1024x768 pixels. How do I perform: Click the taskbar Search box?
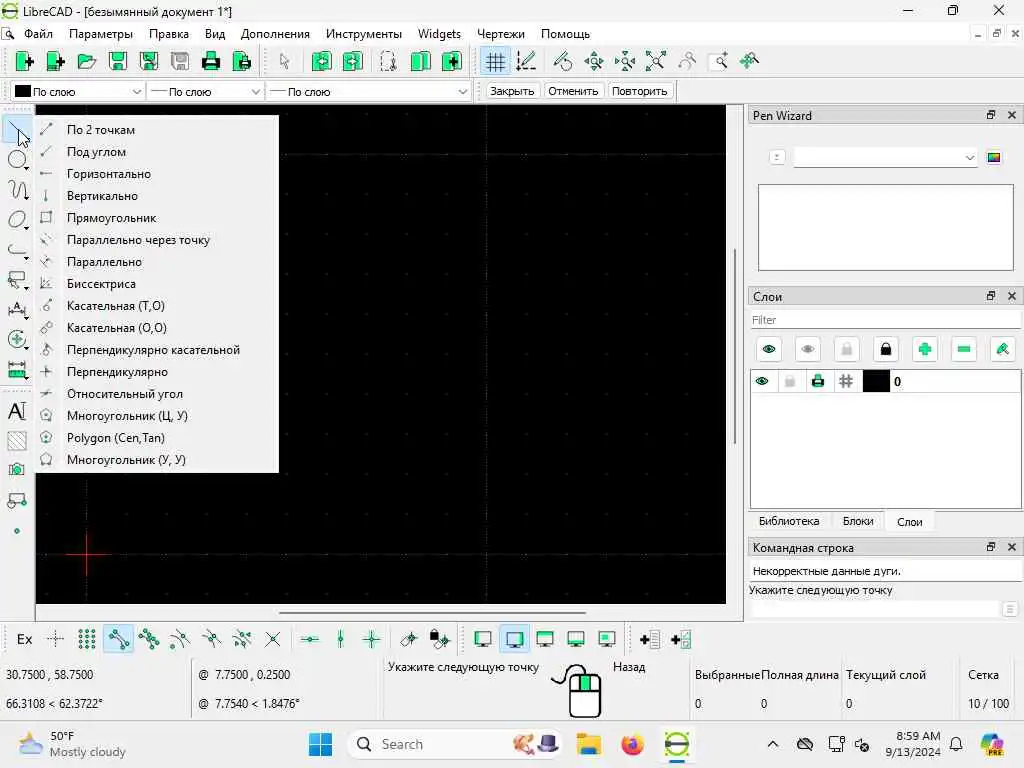[455, 744]
